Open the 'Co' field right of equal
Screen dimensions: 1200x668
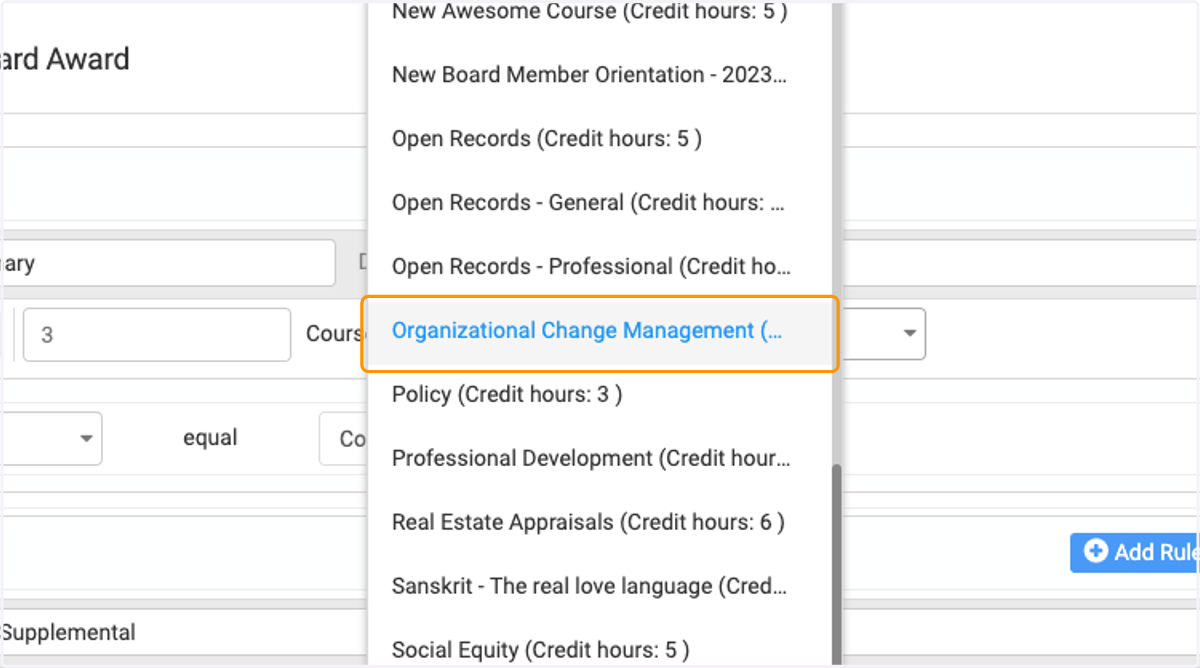pos(343,439)
